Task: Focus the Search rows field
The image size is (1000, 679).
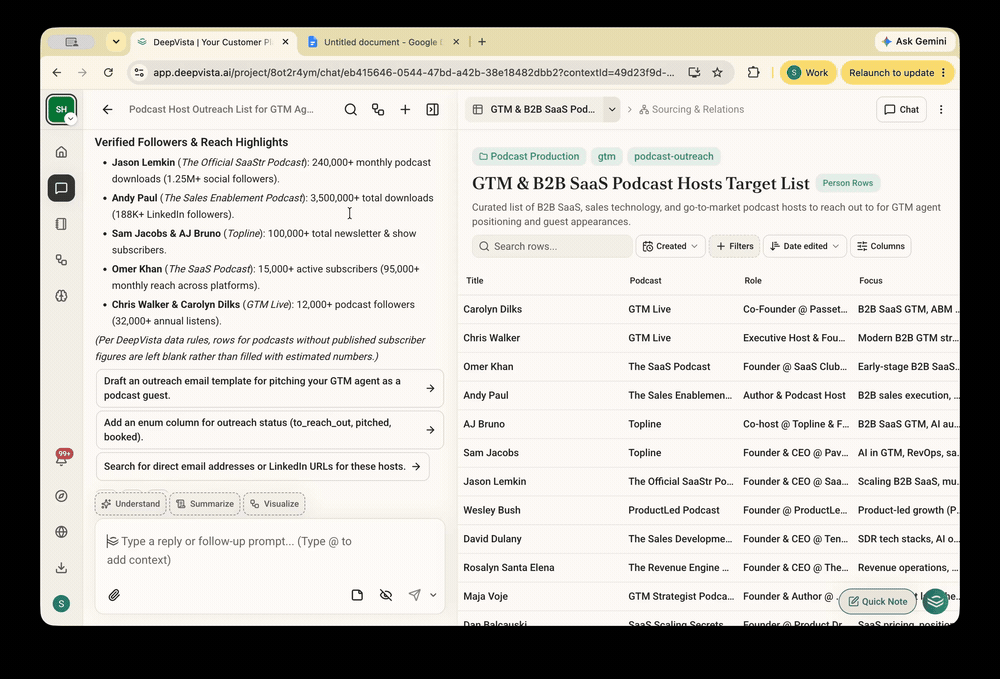Action: pos(552,246)
